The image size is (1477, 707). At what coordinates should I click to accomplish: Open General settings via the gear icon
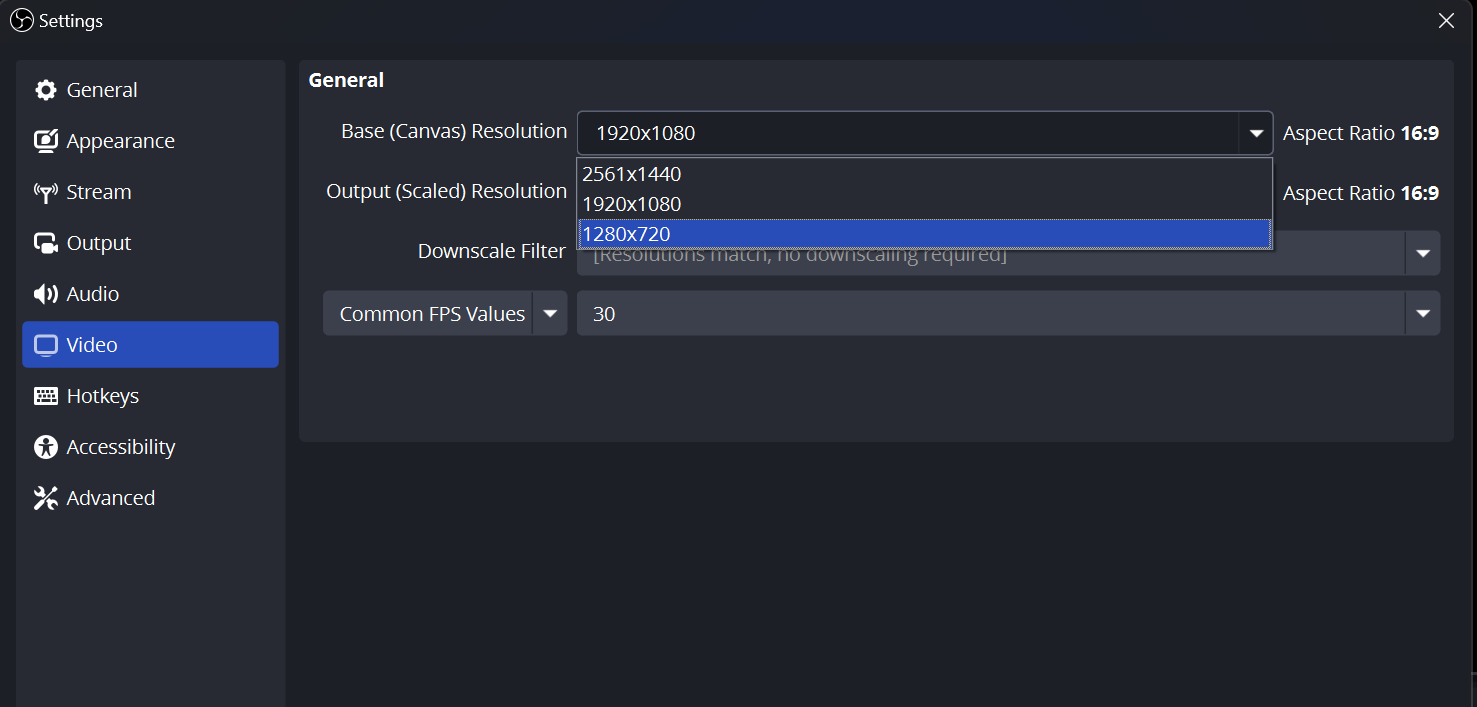tap(46, 89)
